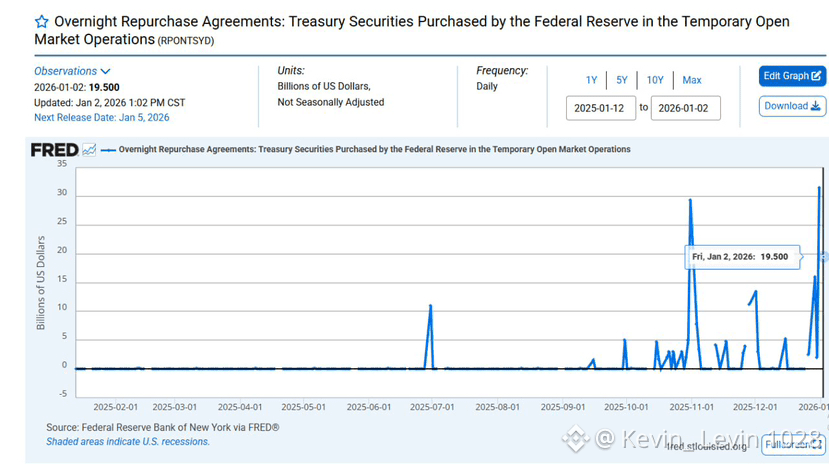
Task: Open the Download menu button
Action: [x=792, y=106]
